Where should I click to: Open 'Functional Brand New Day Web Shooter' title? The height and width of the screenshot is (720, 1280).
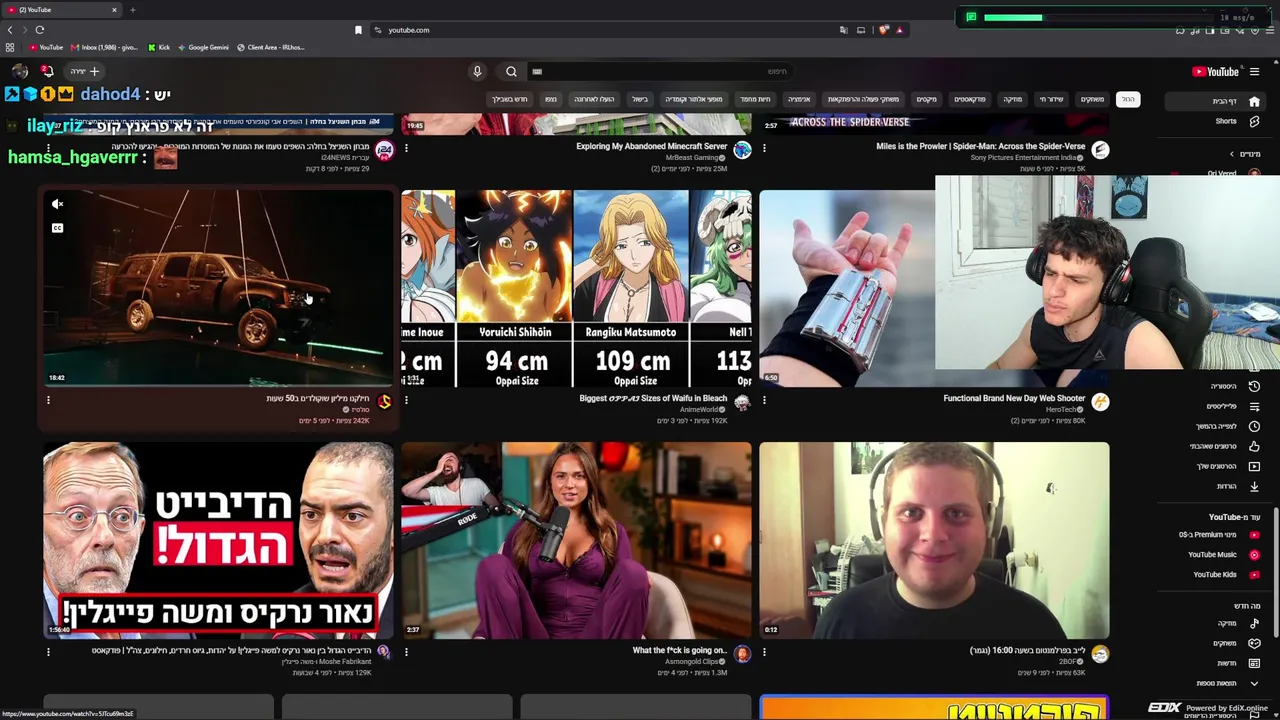[x=1014, y=398]
